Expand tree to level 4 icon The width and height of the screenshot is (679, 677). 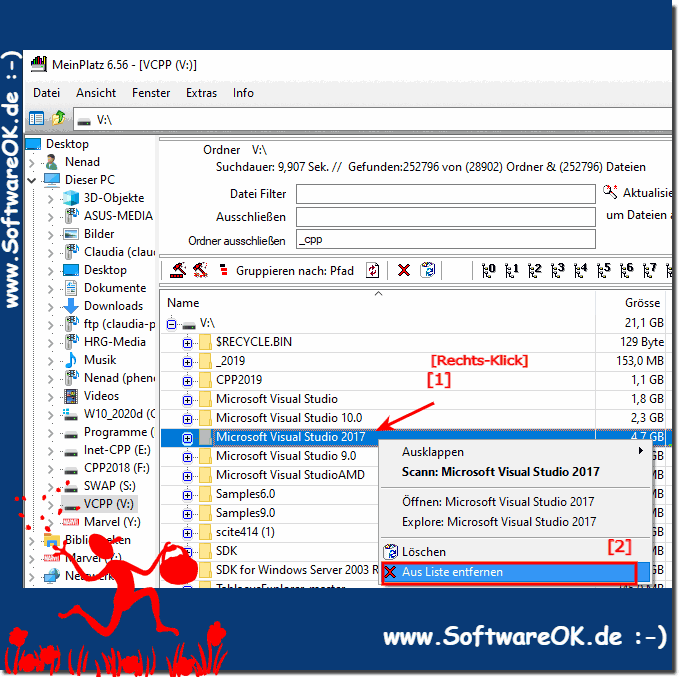581,270
